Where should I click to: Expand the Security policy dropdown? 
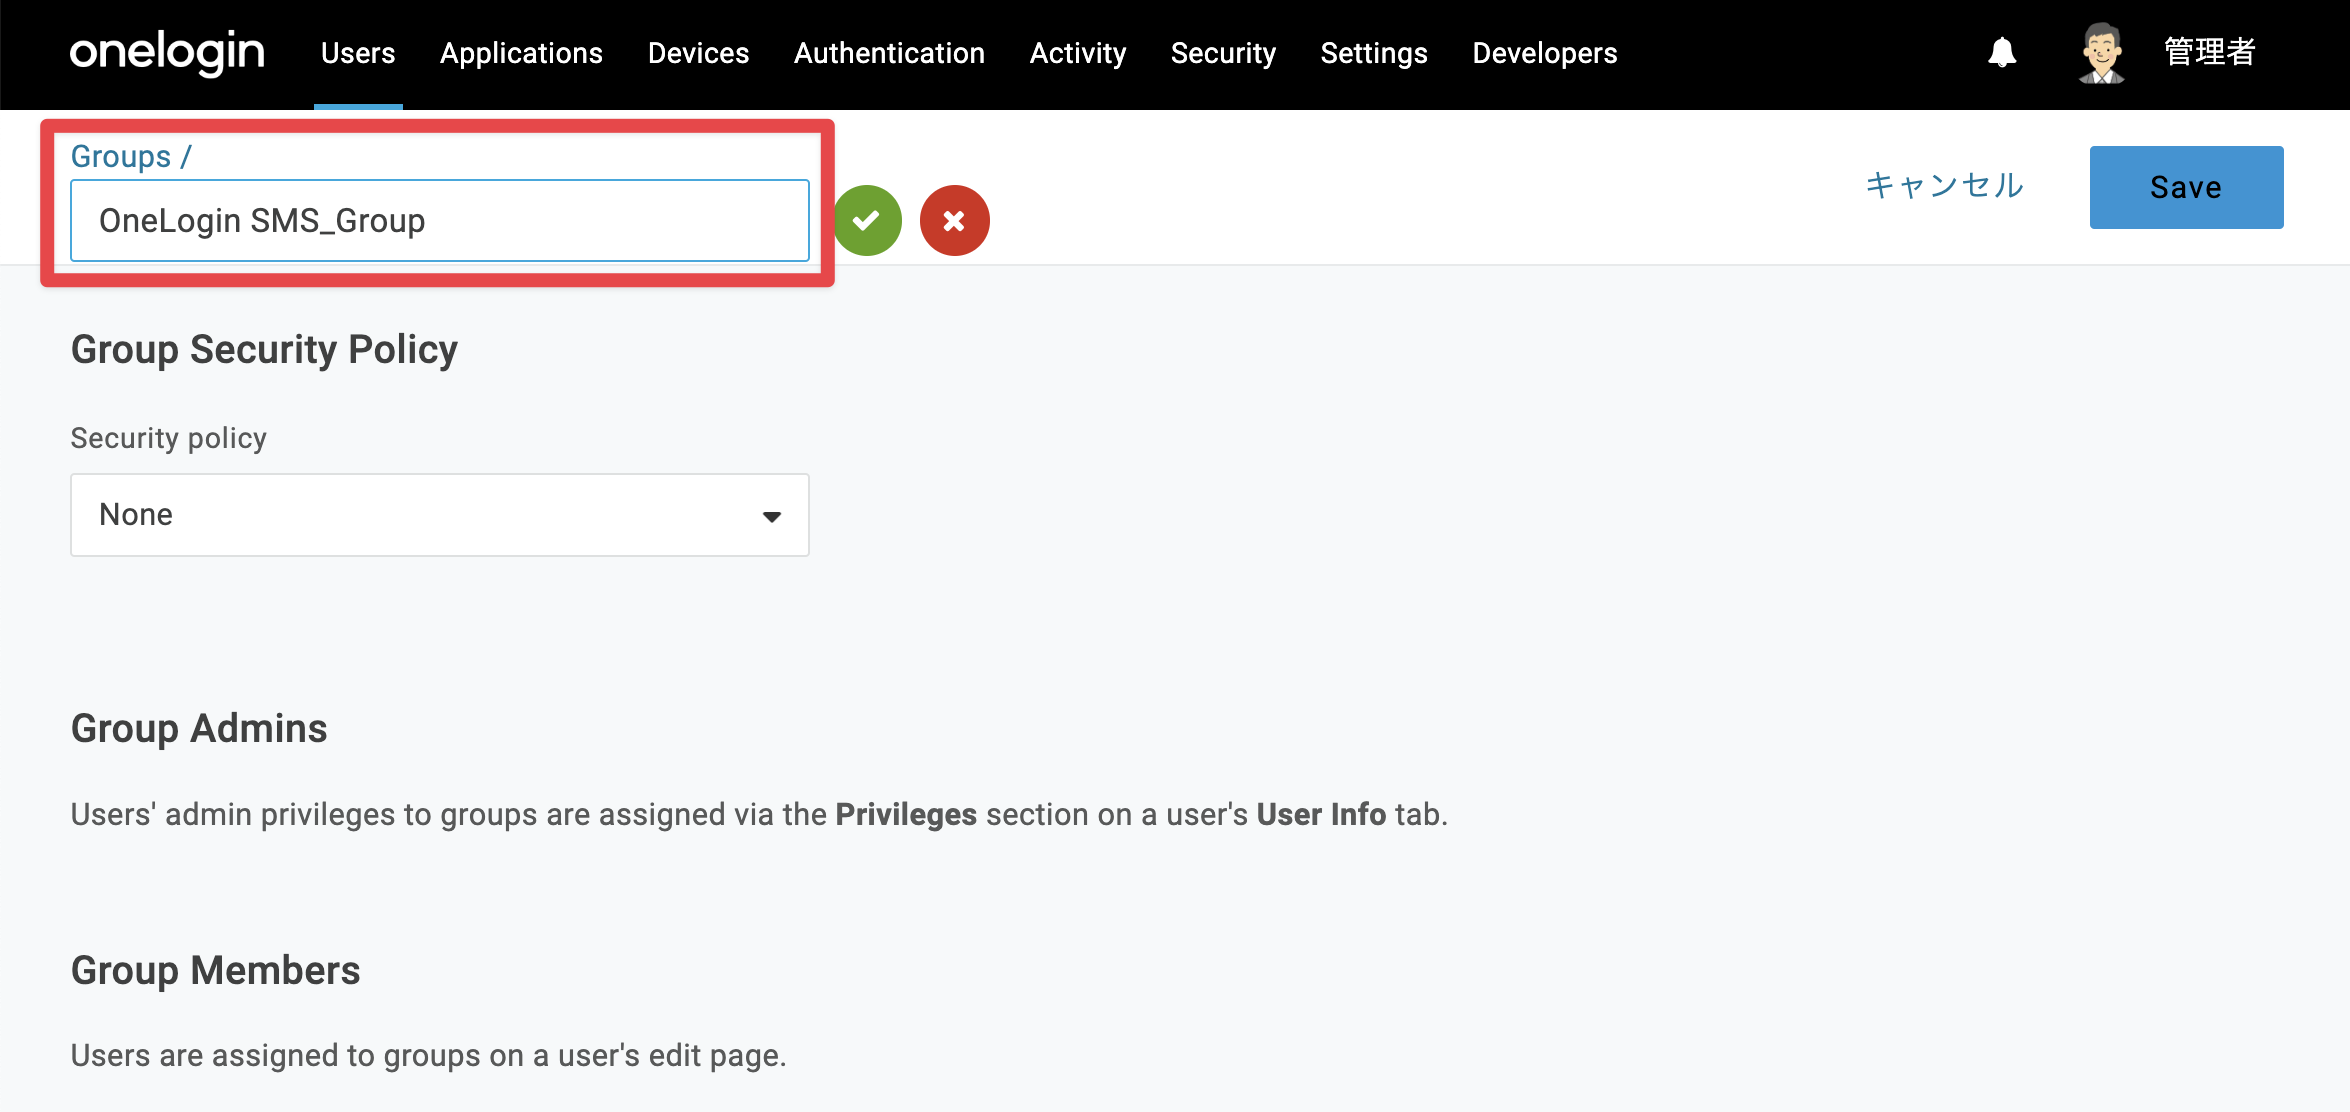(440, 515)
